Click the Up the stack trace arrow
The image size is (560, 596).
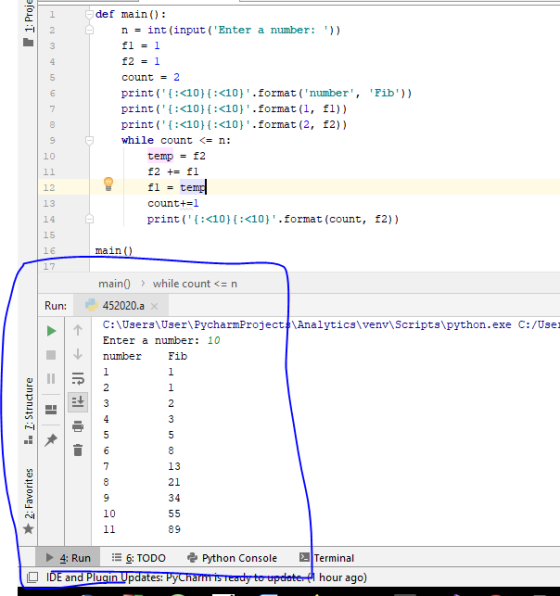78,330
